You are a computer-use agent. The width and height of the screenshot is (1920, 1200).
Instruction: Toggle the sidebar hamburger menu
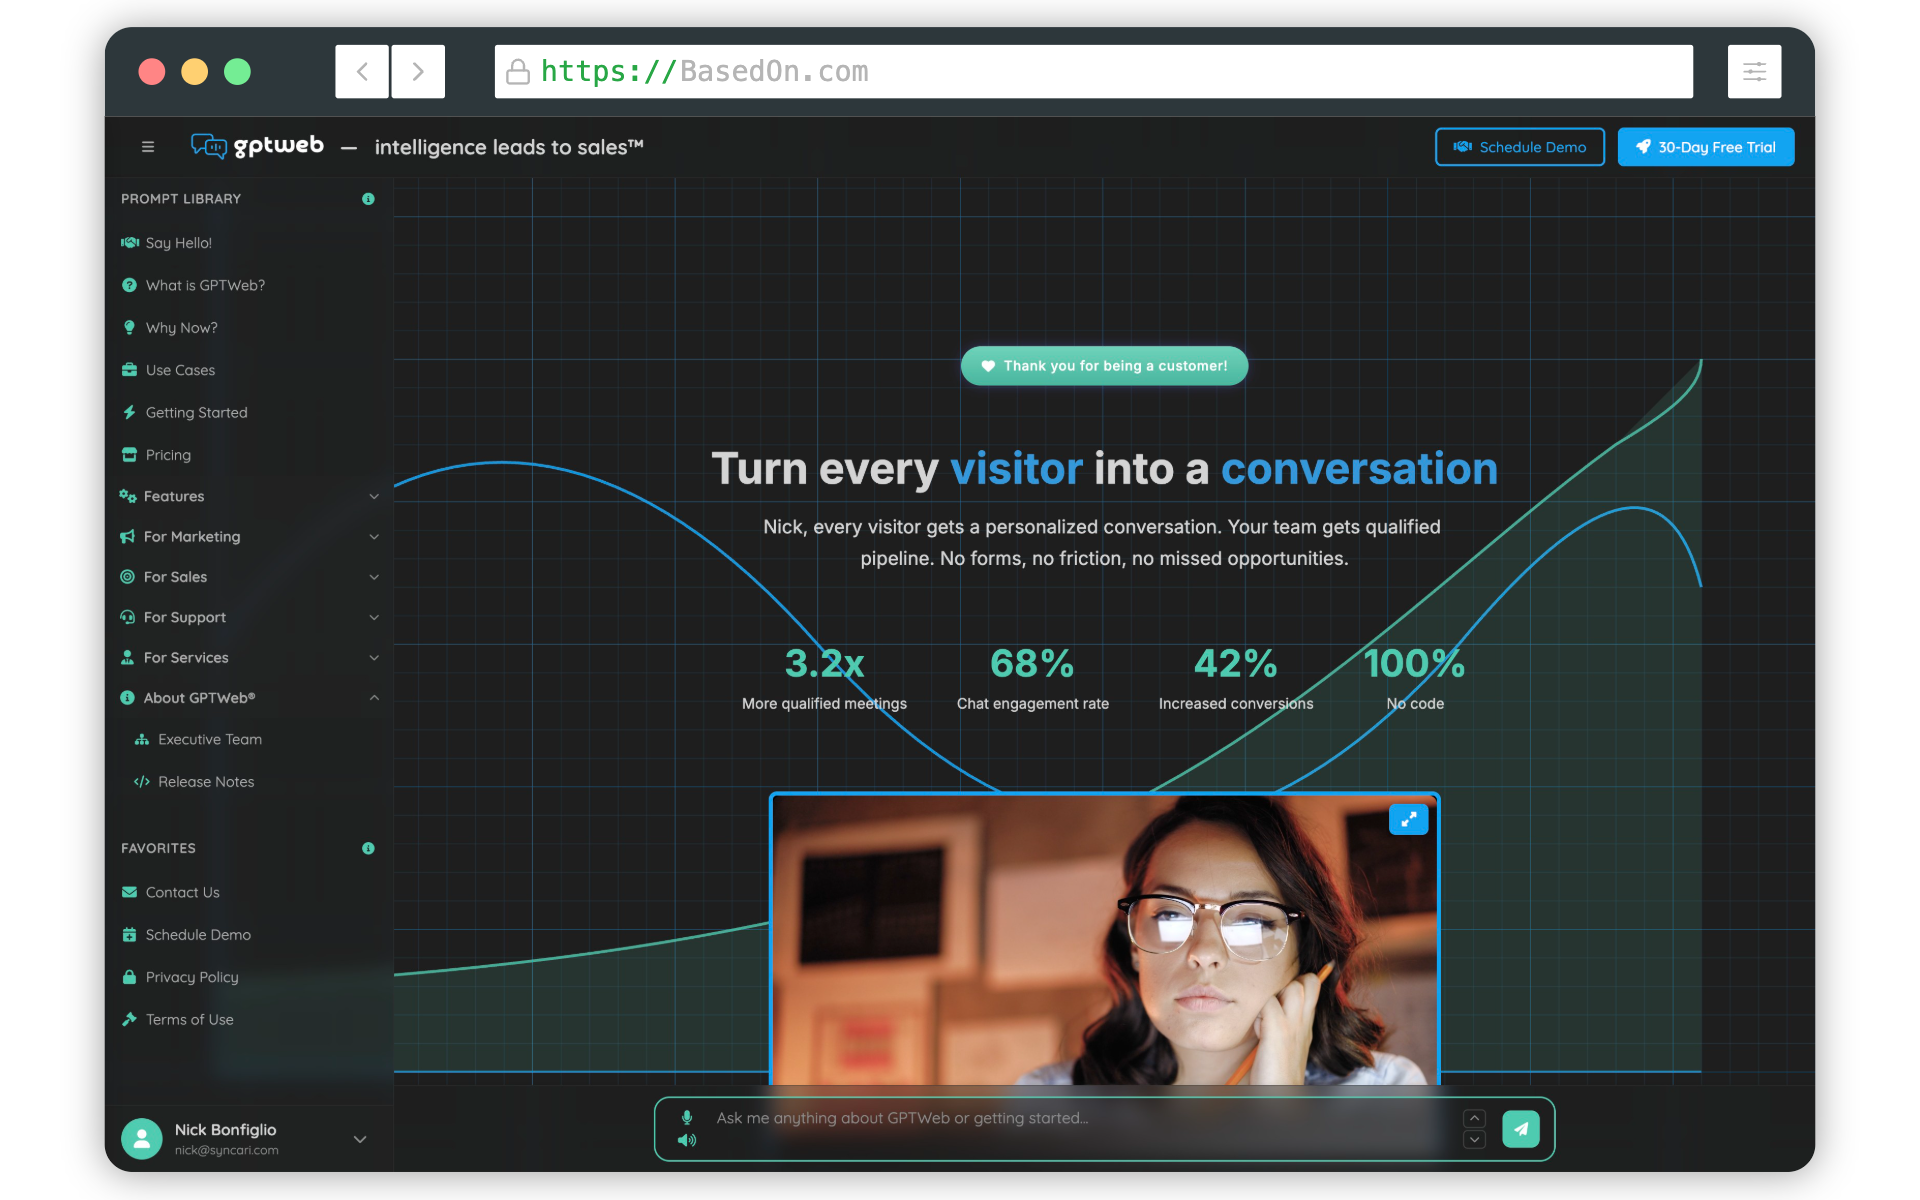coord(148,147)
